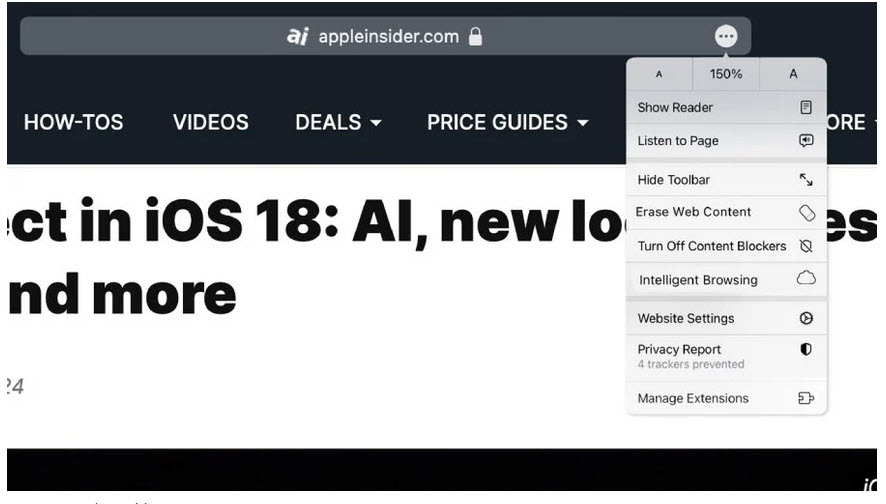Screen dimensions: 886x504
Task: Click the content blockers shield icon
Action: (806, 246)
